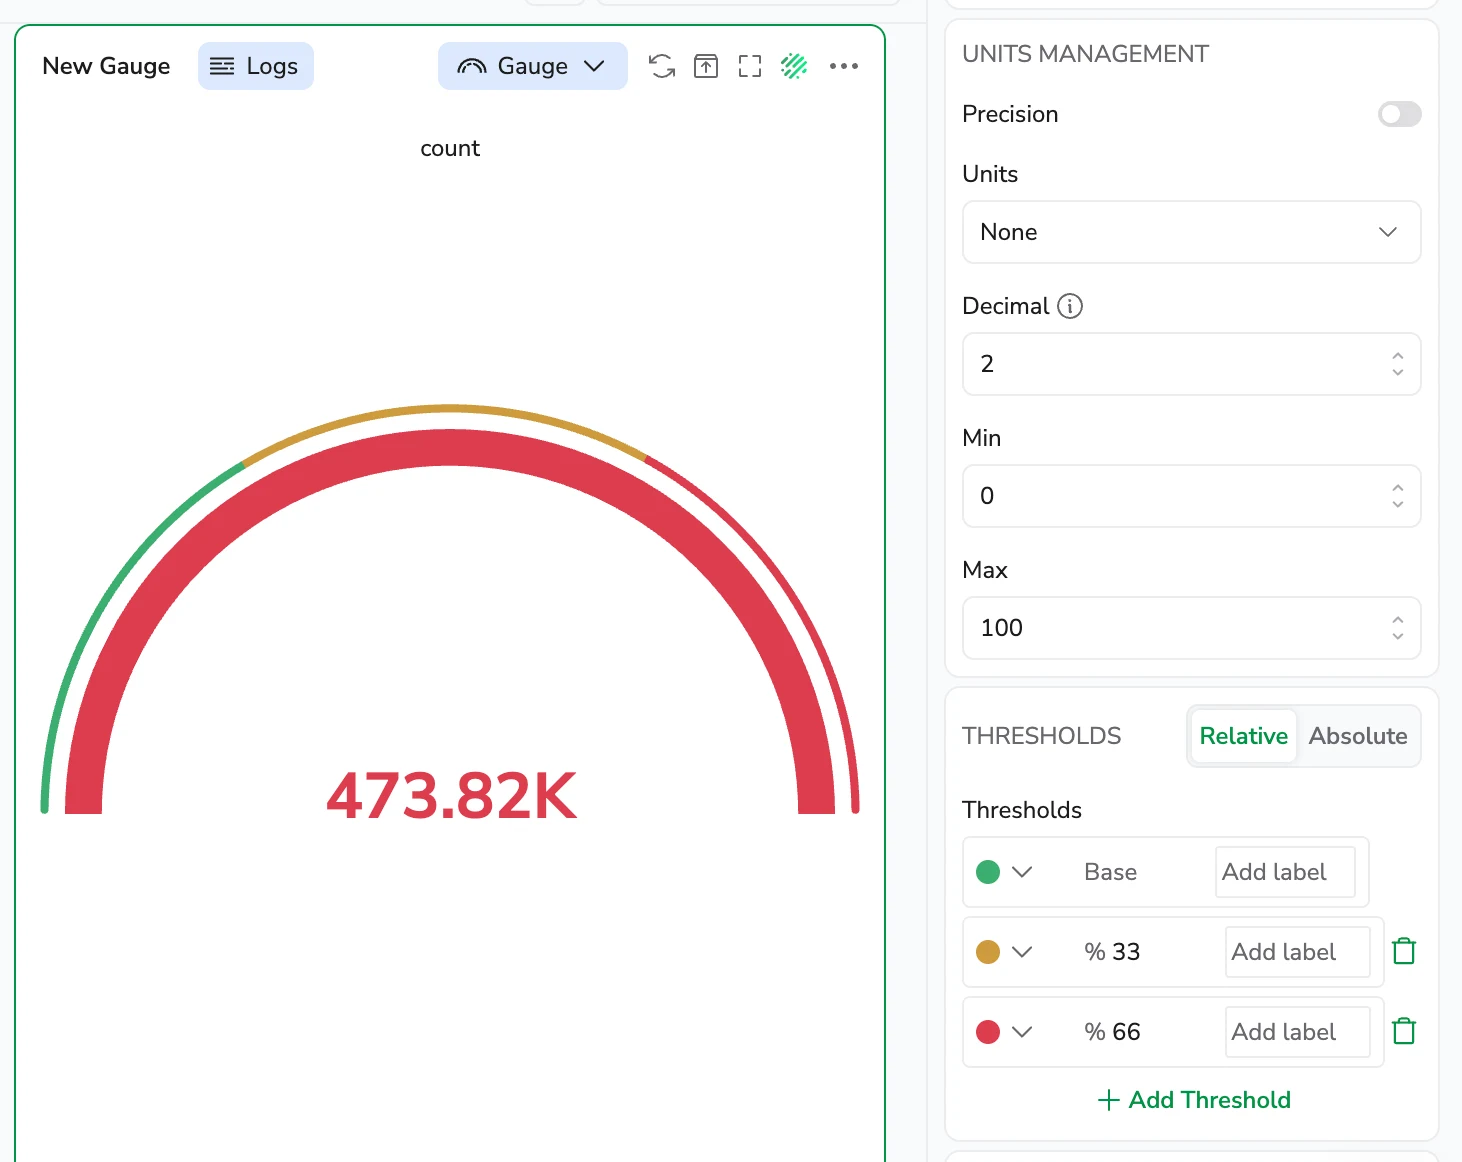Click the Add label field for % 33

[x=1298, y=952]
